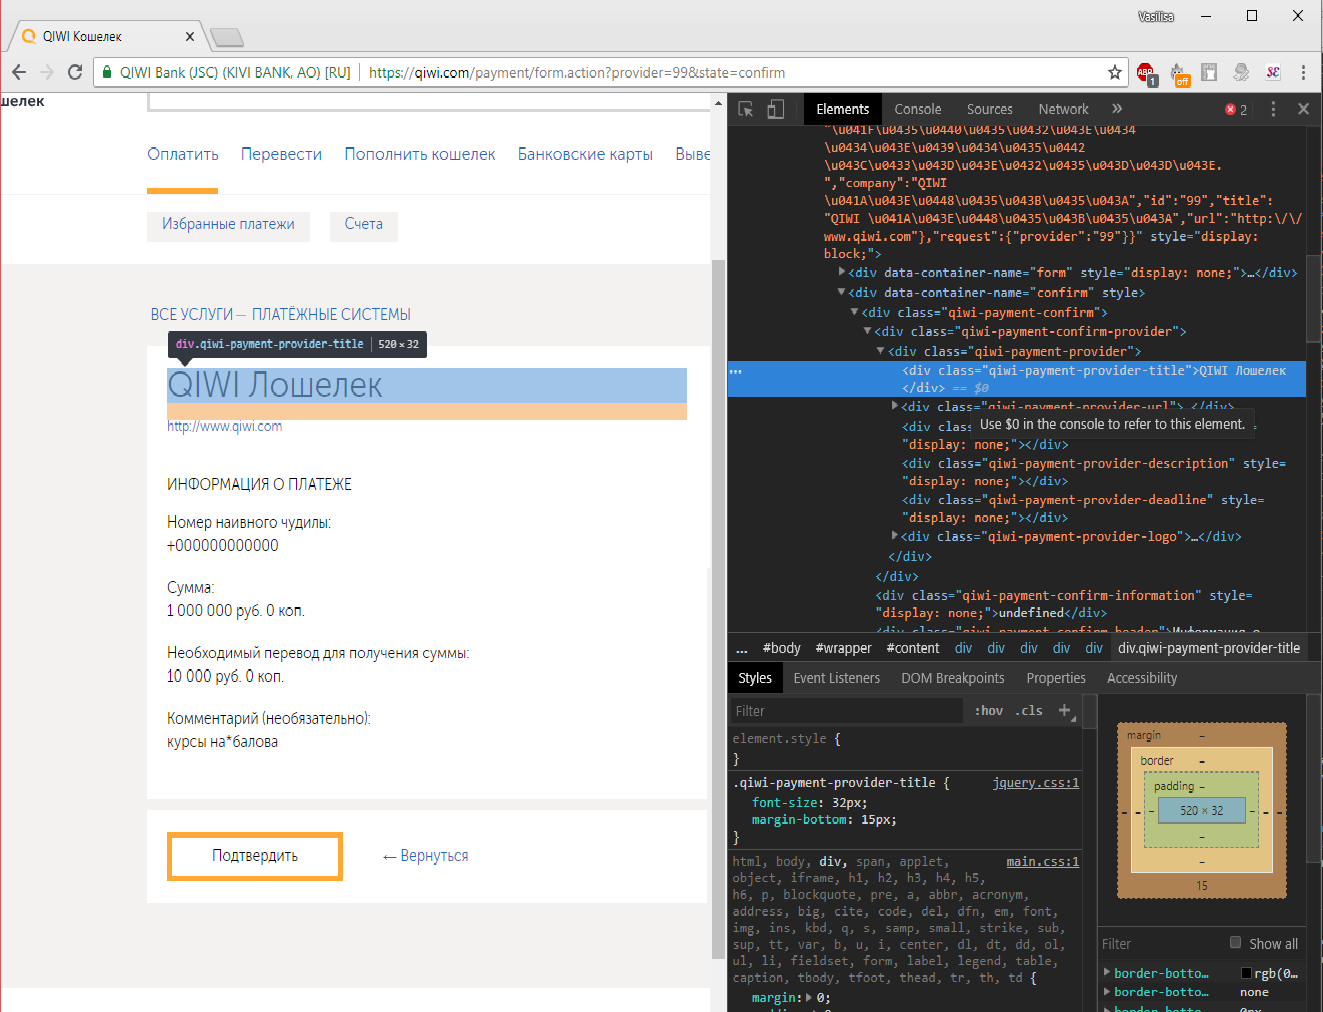Expand the computed border-bottom property with rgb value
The height and width of the screenshot is (1012, 1323).
[1107, 972]
